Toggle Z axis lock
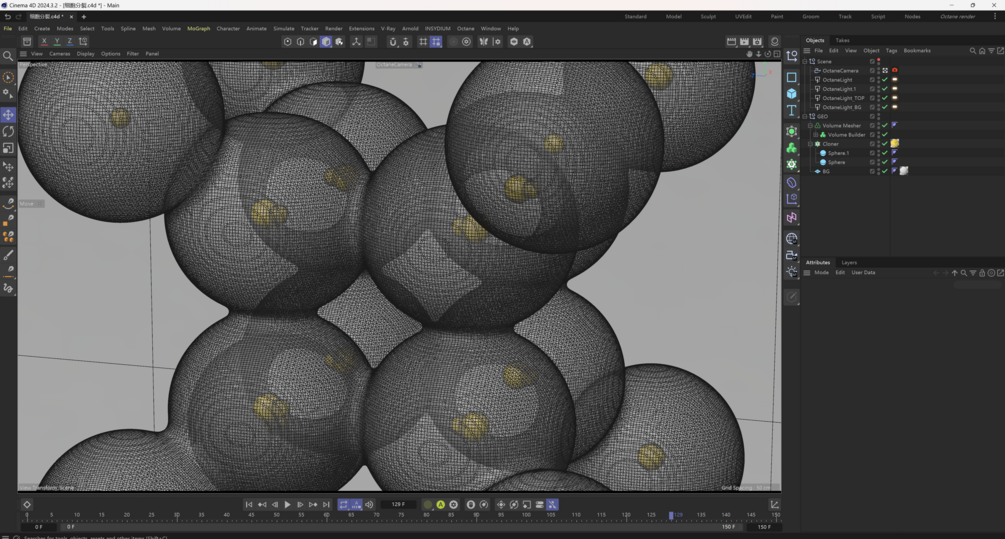This screenshot has width=1005, height=539. click(x=70, y=42)
